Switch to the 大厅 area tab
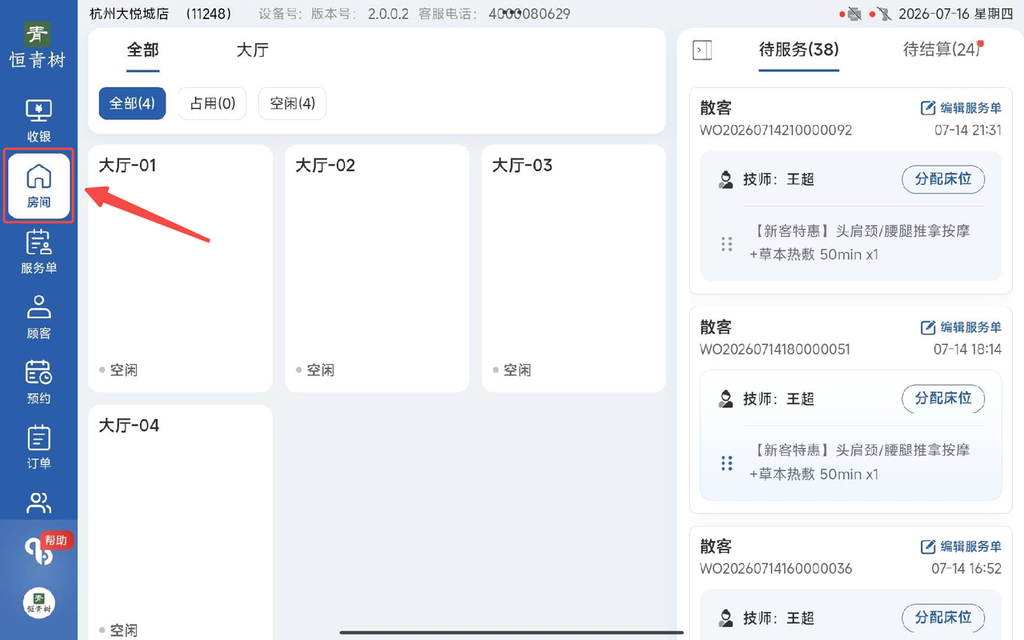The height and width of the screenshot is (640, 1024). [x=252, y=50]
